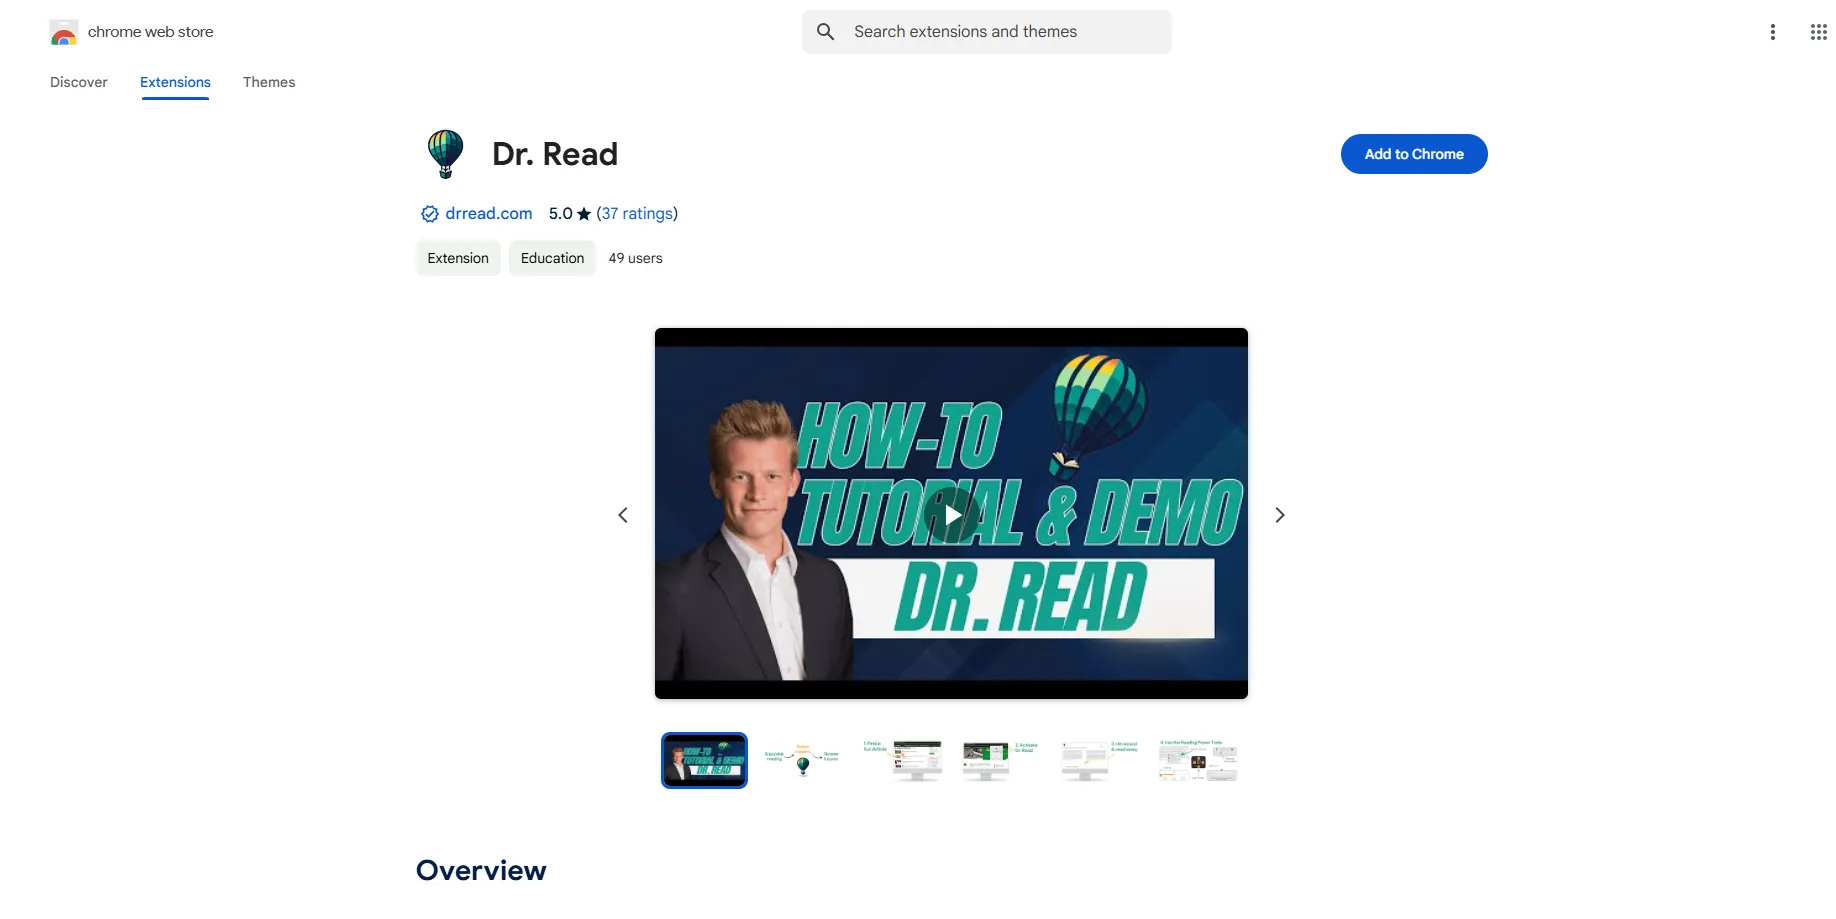Open the drread.com website link
Screen dimensions: 1836x919
(488, 213)
